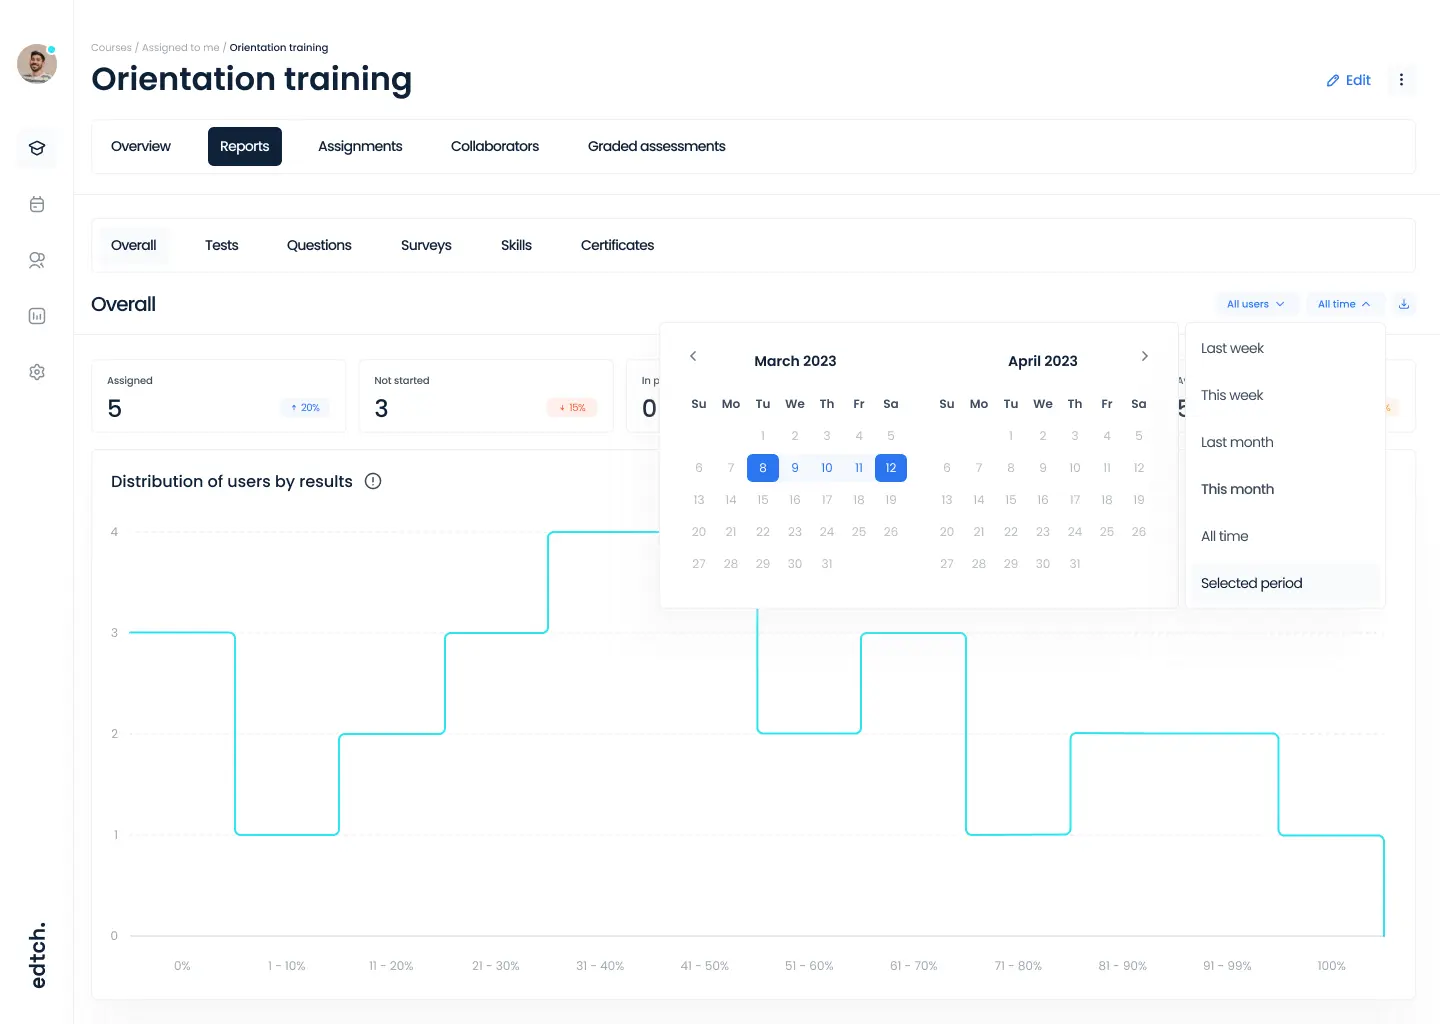Click the edtch logo
Screen dimensions: 1440x1024
click(x=38, y=955)
